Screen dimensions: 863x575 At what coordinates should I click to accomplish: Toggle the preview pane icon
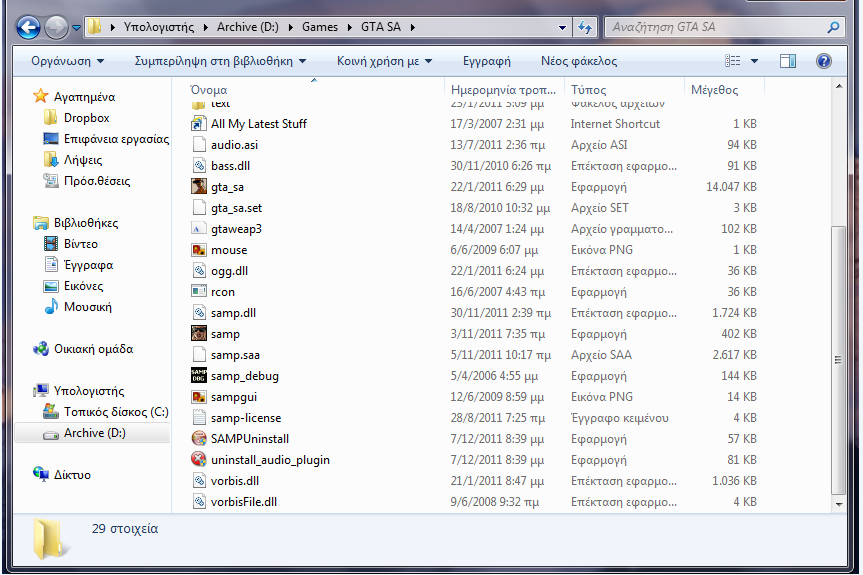788,61
